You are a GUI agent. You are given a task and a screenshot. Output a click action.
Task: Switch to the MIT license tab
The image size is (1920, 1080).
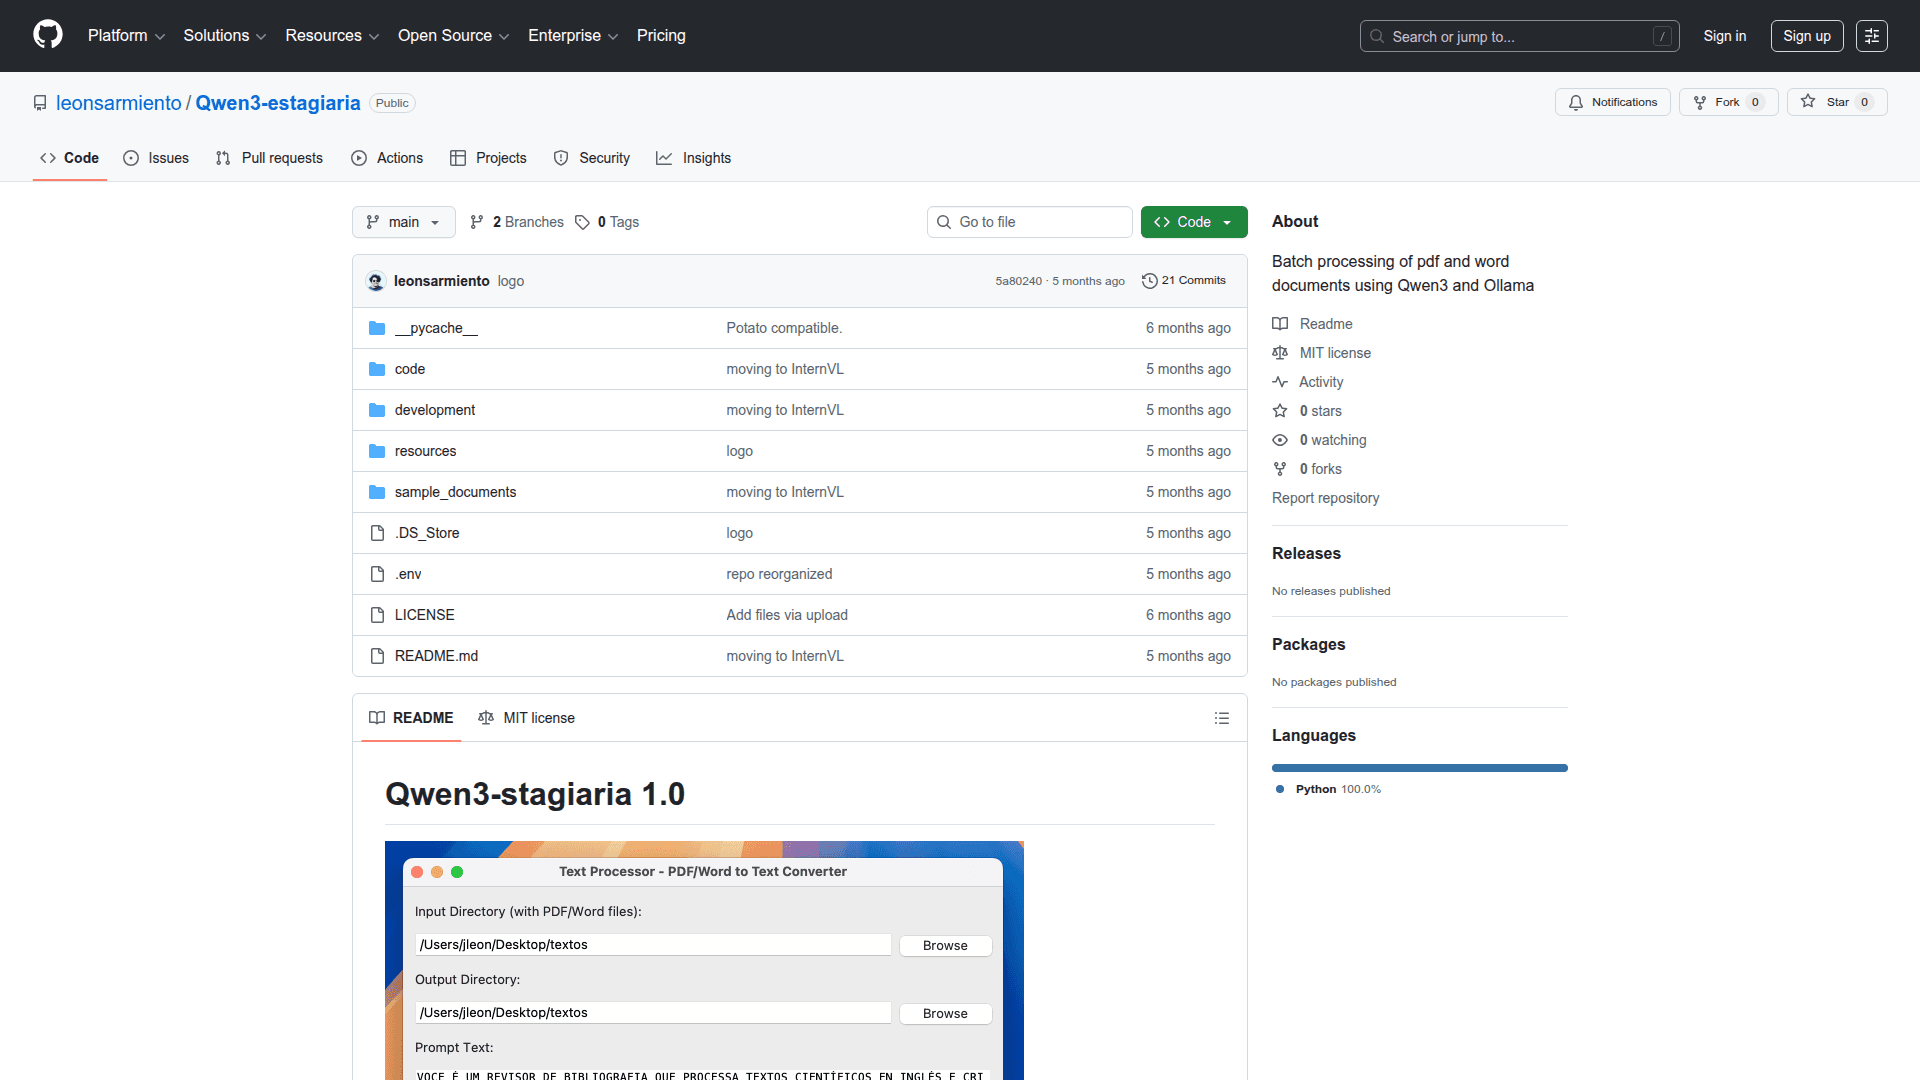(x=527, y=718)
